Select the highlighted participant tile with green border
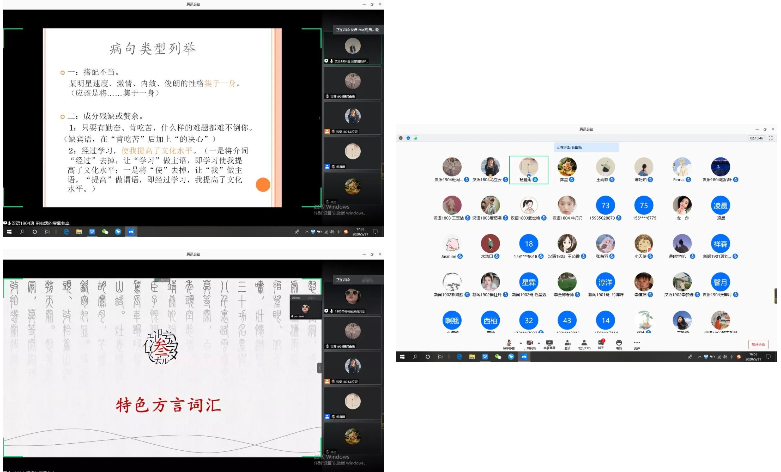 point(527,167)
